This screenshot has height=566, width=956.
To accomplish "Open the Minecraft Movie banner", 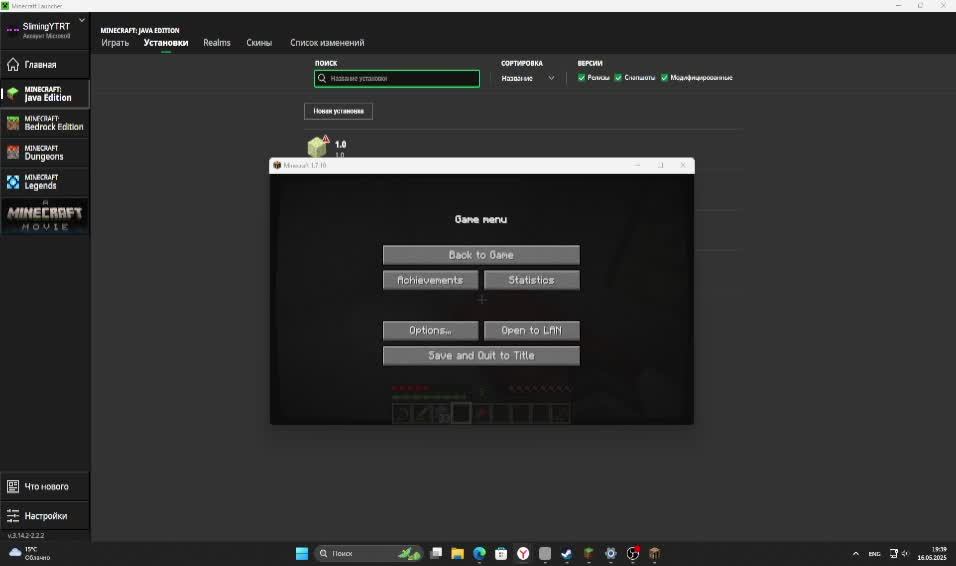I will 45,217.
